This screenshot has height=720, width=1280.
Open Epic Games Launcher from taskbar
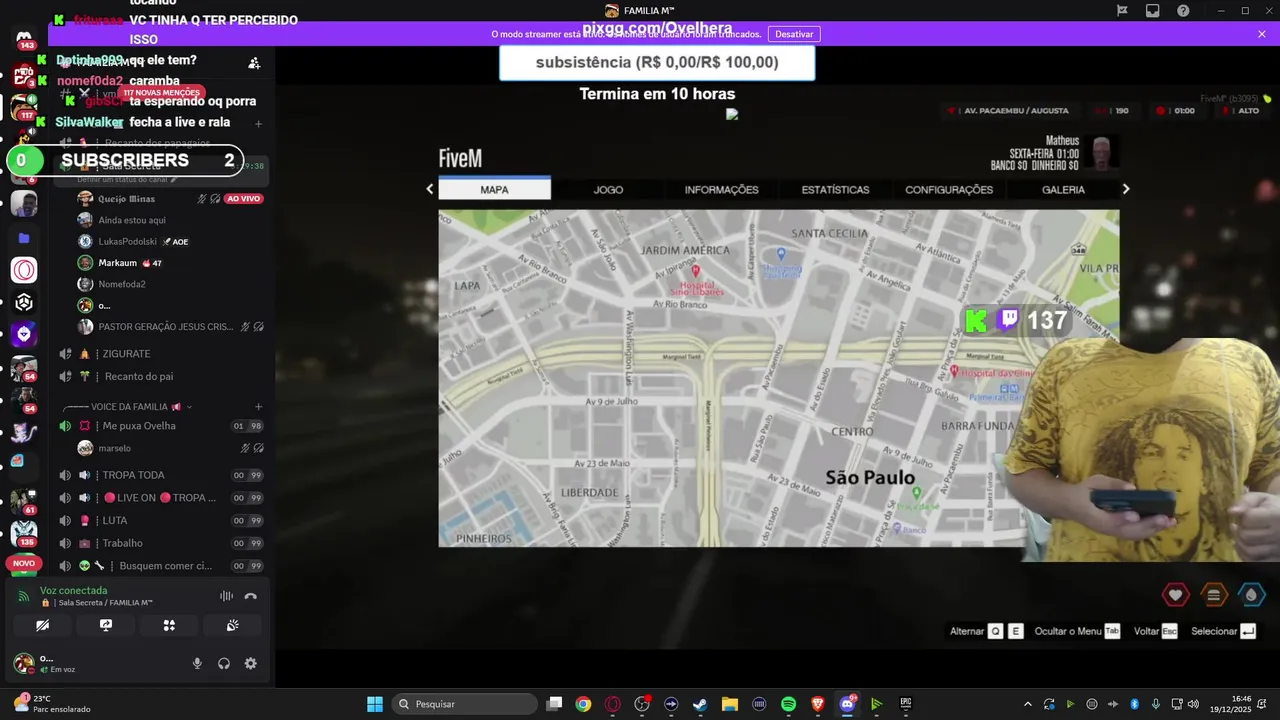[x=906, y=704]
